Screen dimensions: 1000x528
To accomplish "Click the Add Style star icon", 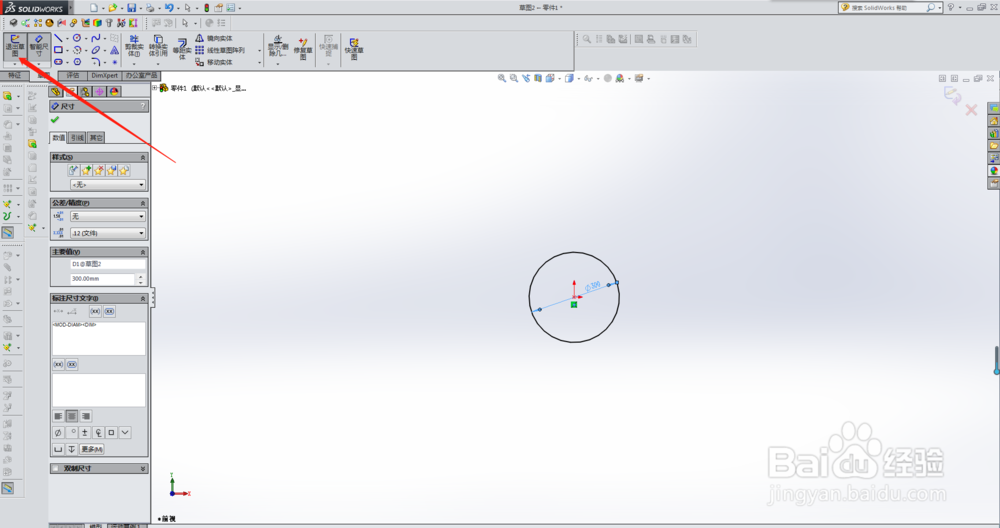I will (86, 170).
